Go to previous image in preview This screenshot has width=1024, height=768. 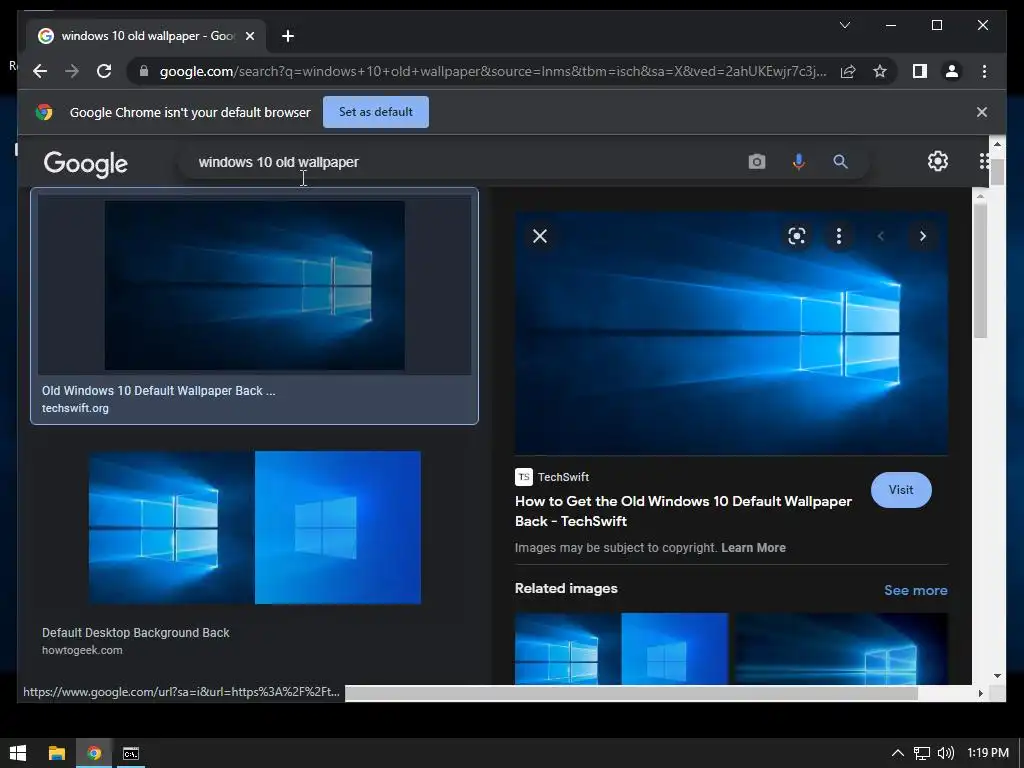(x=880, y=236)
